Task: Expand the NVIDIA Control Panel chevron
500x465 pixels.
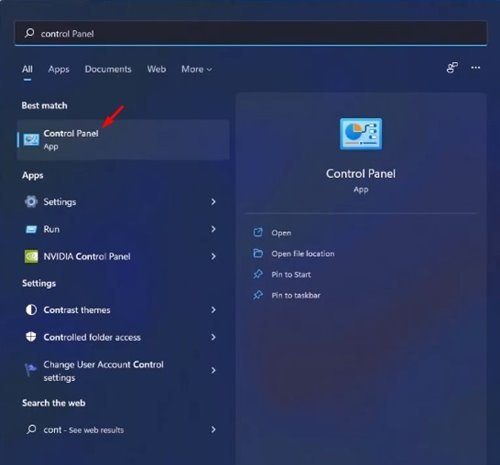Action: [x=213, y=256]
